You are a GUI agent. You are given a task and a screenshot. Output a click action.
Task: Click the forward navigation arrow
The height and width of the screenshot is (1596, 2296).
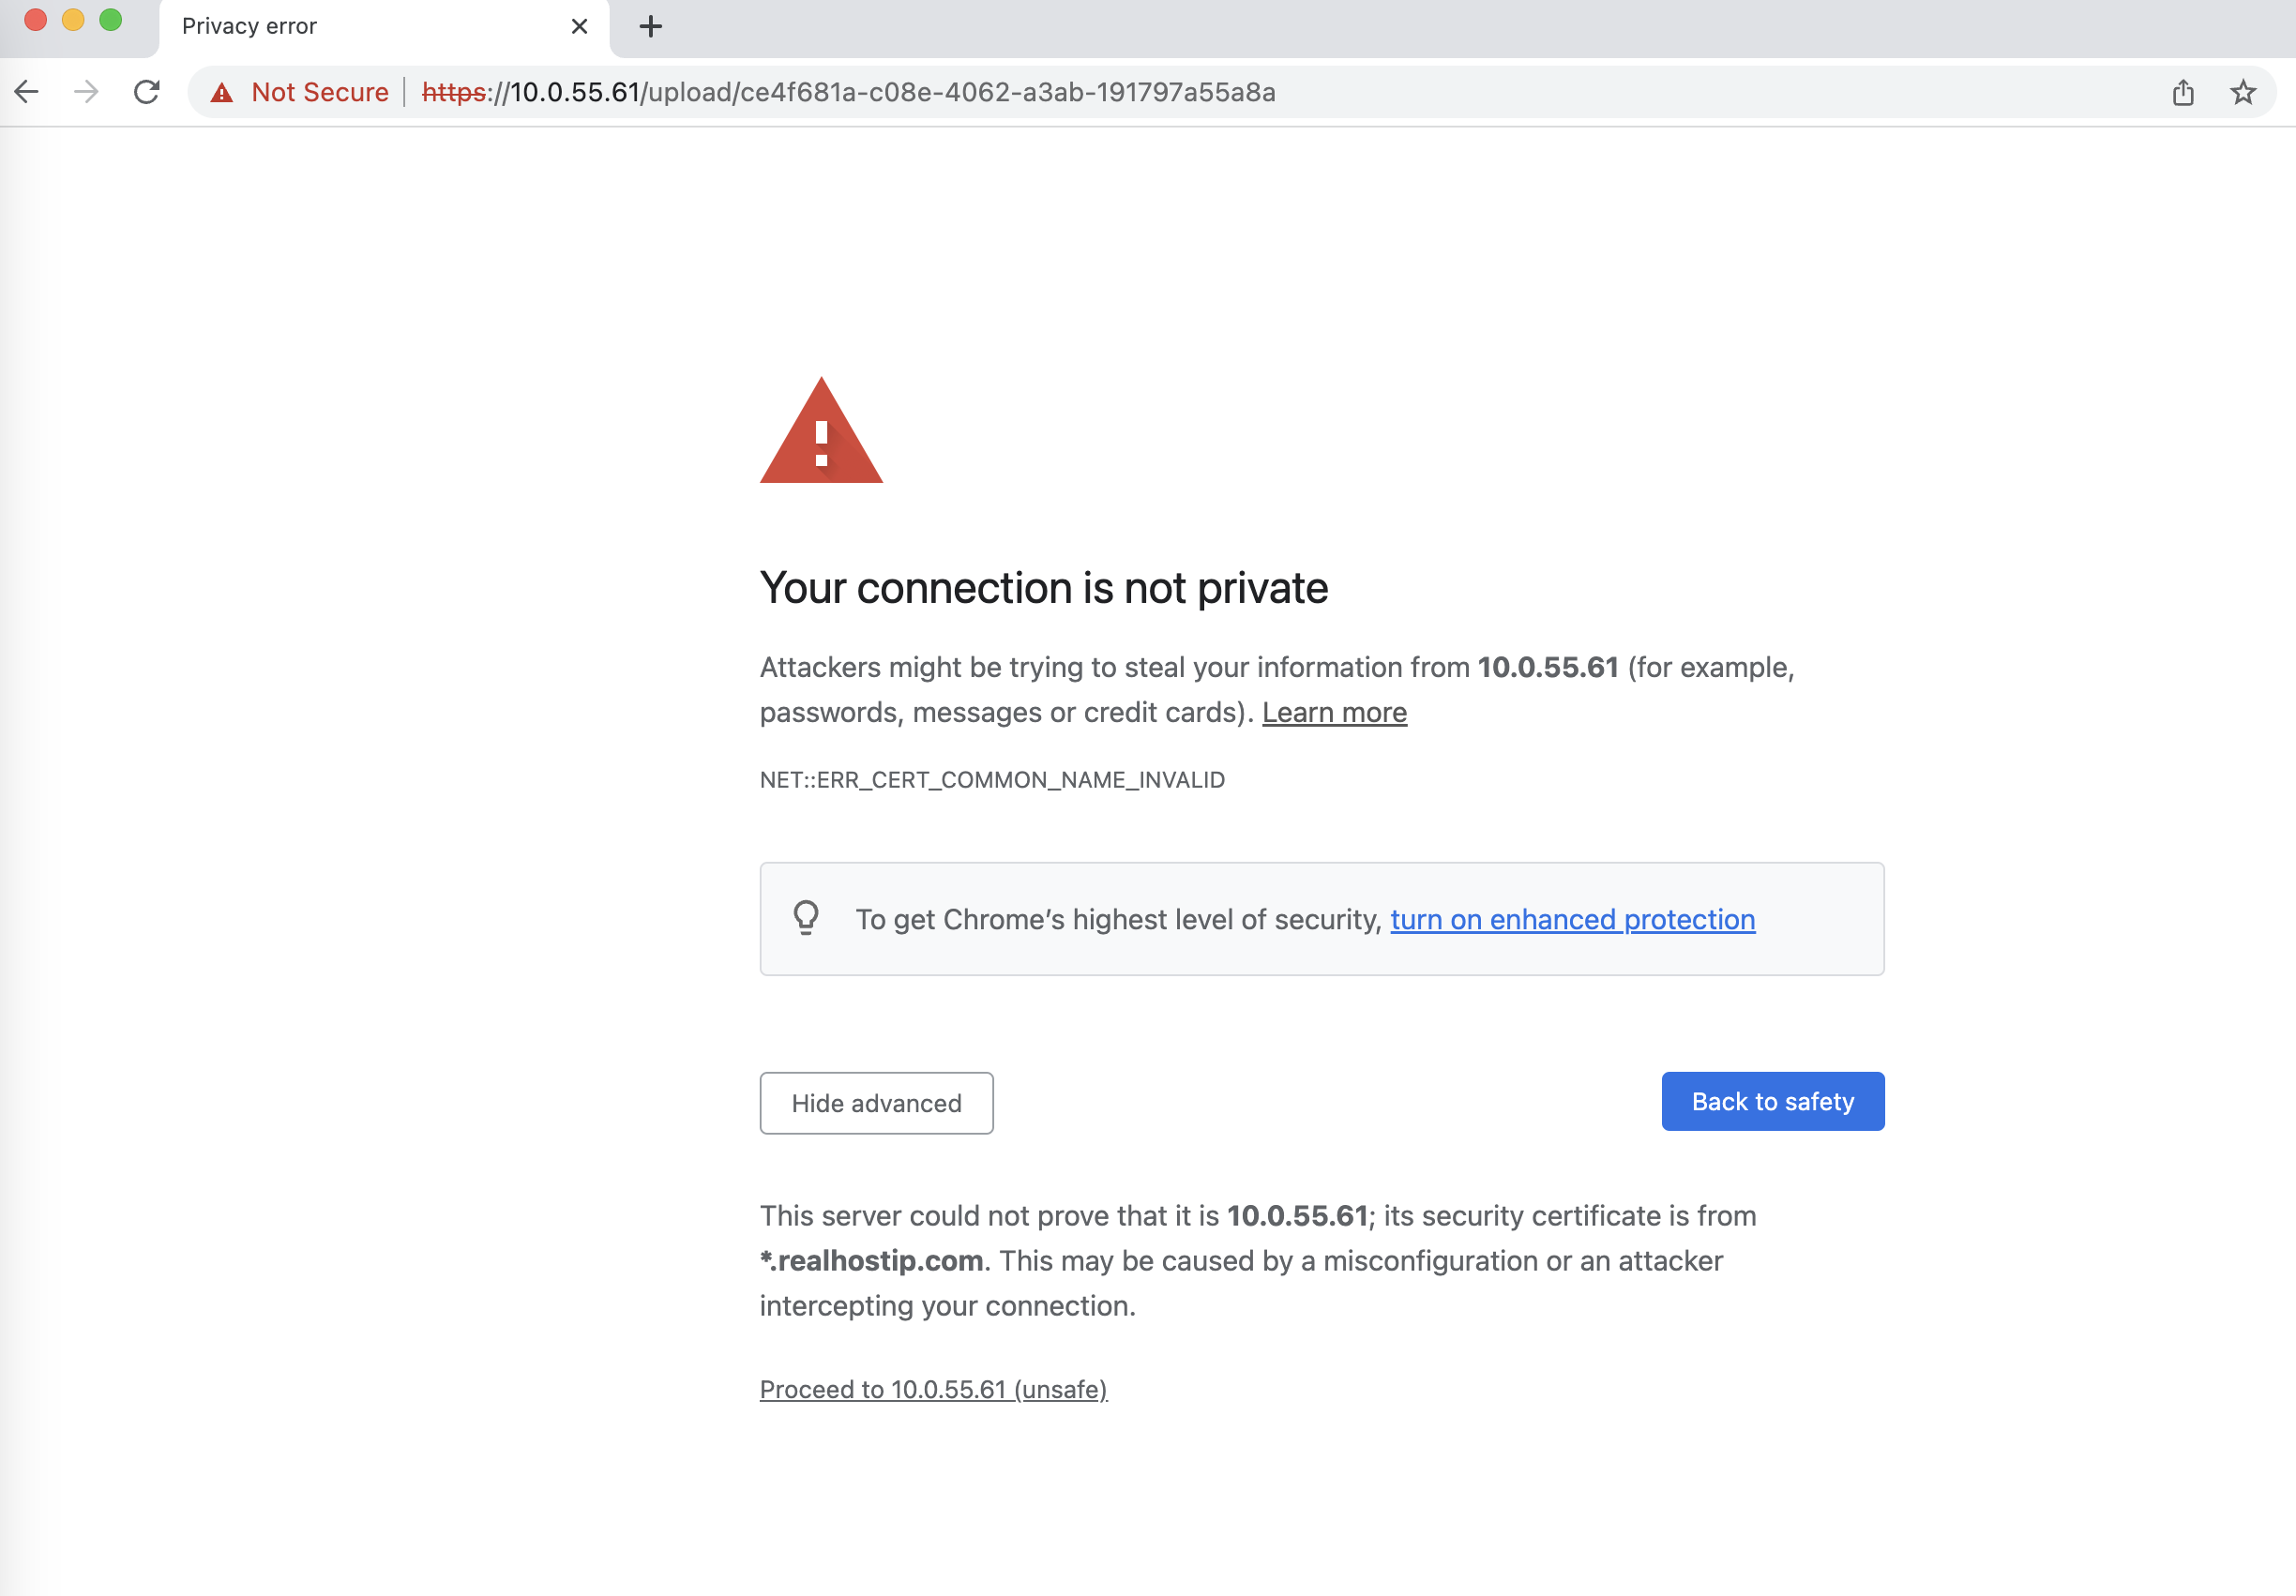pyautogui.click(x=86, y=92)
